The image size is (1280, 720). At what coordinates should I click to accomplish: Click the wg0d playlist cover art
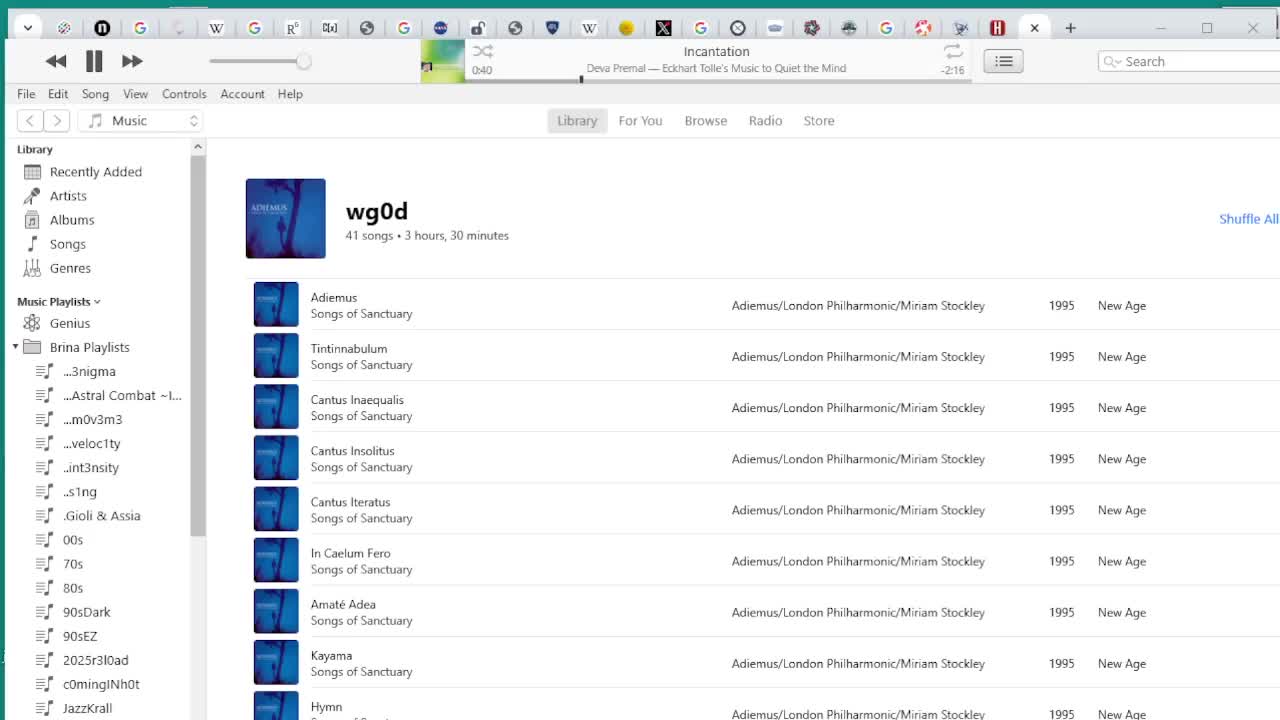click(x=285, y=218)
